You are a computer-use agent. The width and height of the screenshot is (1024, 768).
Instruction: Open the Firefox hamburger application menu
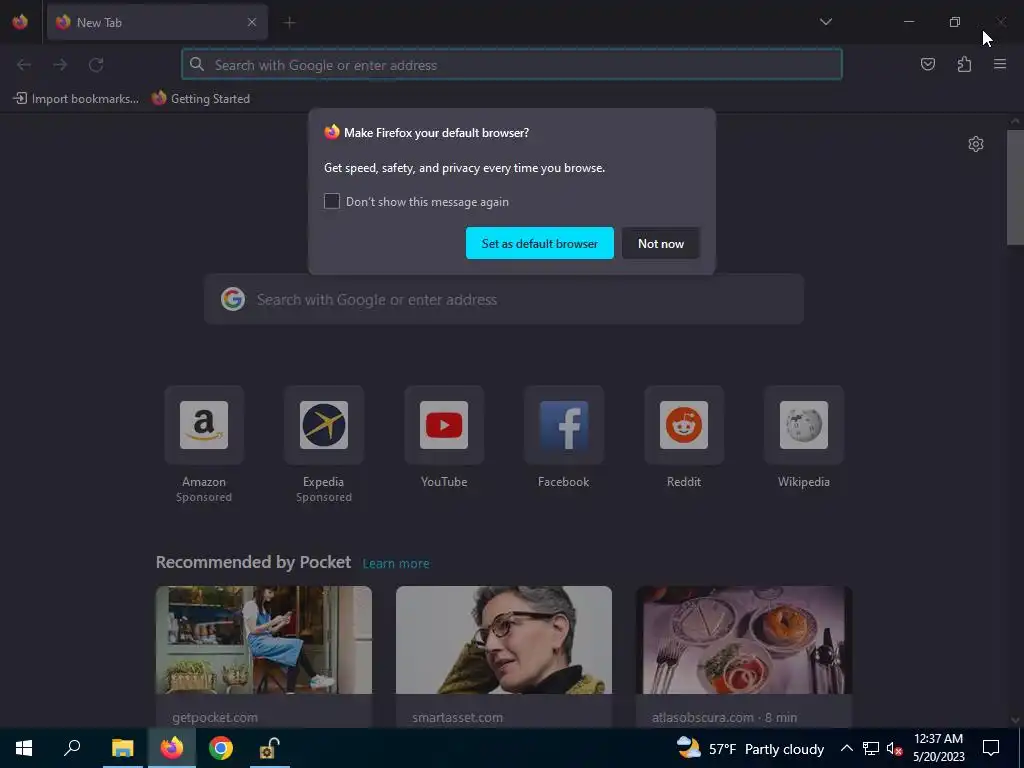point(1000,64)
